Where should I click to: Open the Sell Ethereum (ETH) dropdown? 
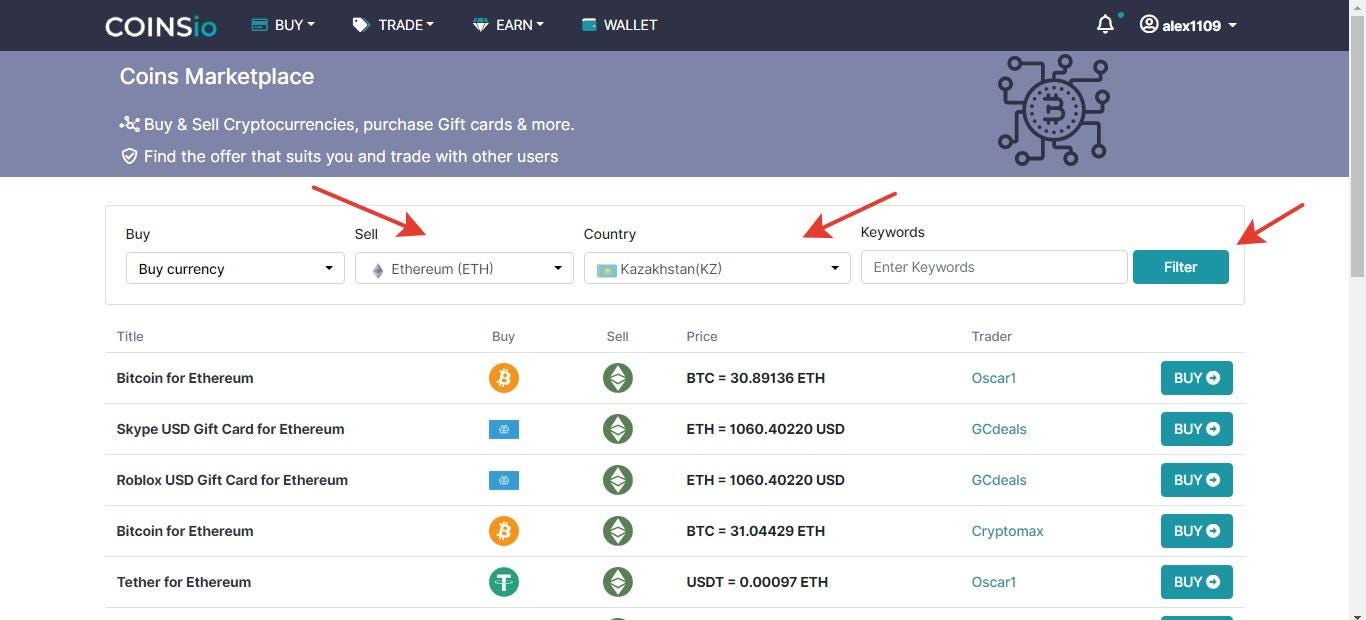pos(464,268)
